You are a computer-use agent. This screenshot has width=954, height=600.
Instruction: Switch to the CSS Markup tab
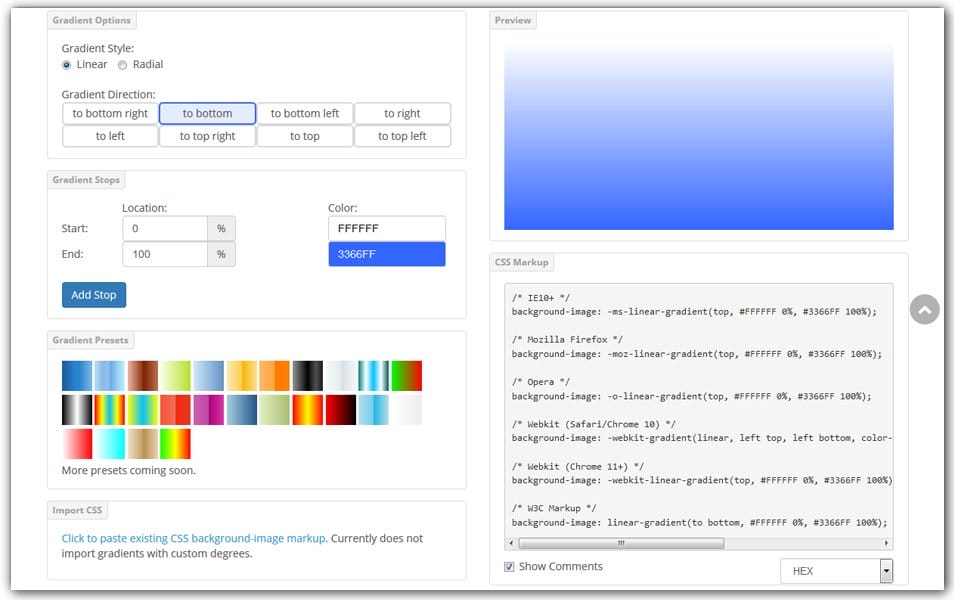coord(521,261)
